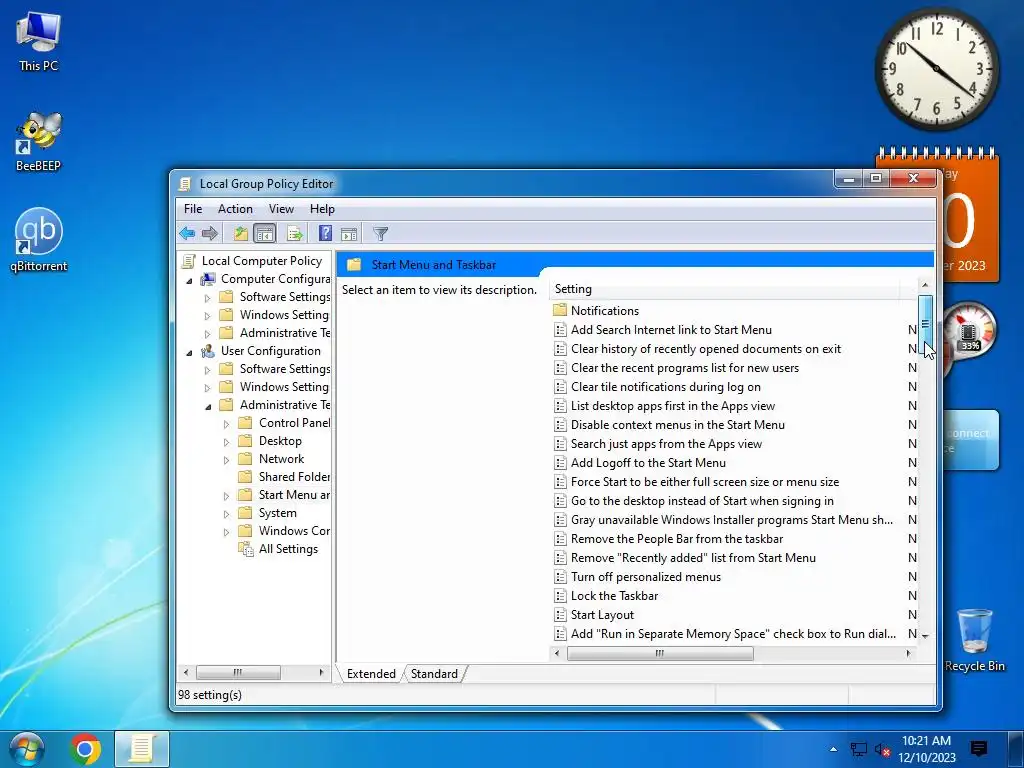The image size is (1024, 768).
Task: Select 'List desktop apps first in the Apps view'
Action: (673, 406)
